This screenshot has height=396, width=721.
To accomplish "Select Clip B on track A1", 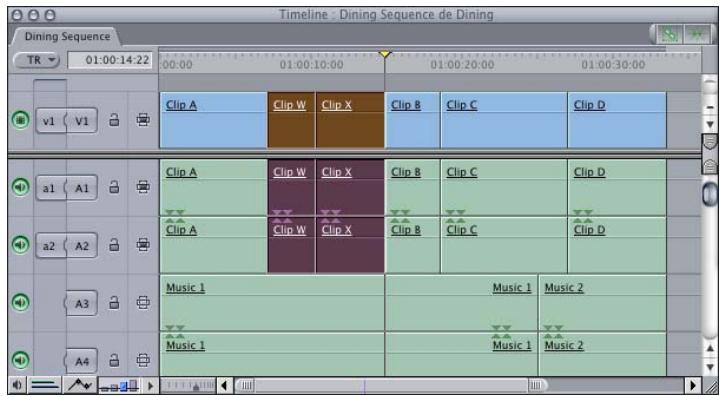I will tap(412, 187).
